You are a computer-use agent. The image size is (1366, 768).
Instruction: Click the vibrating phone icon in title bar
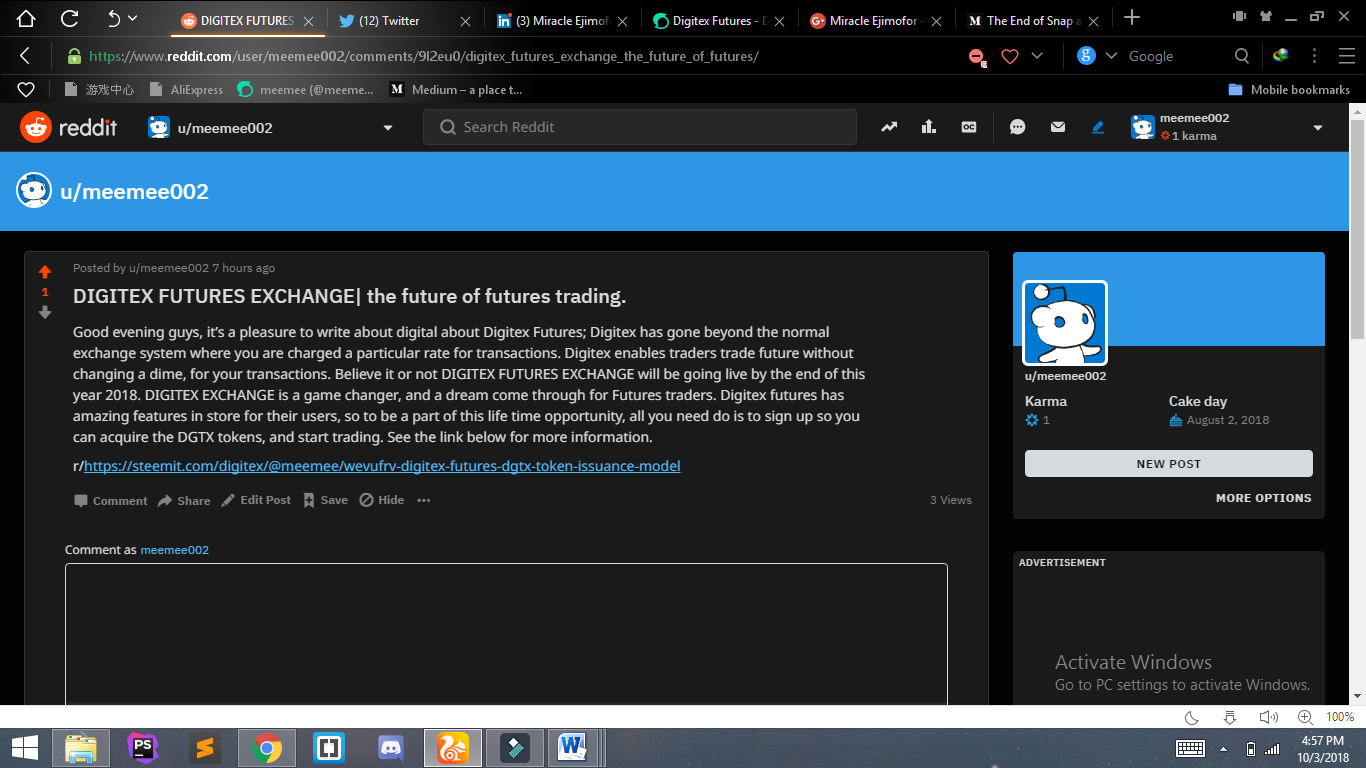(x=1241, y=16)
